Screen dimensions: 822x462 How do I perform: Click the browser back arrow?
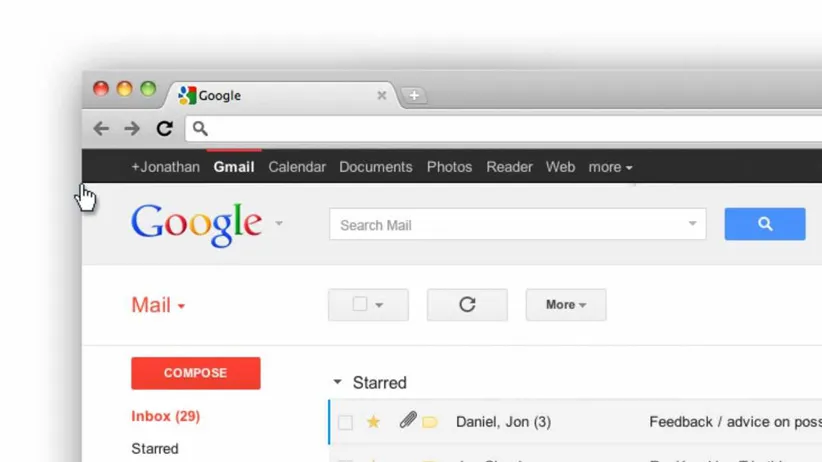click(x=101, y=128)
